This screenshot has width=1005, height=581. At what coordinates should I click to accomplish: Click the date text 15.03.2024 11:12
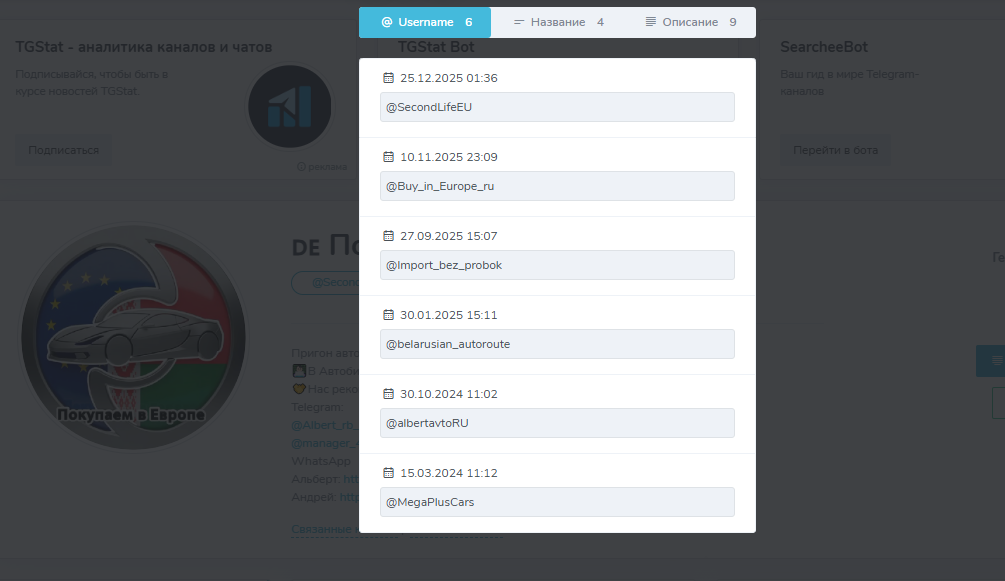[449, 473]
